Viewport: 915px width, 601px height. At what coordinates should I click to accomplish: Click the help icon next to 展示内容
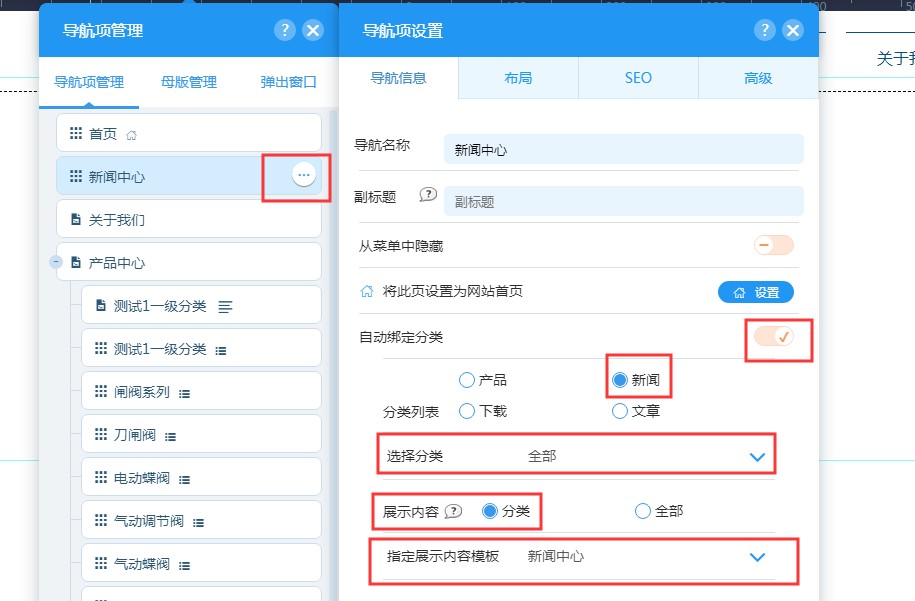[x=454, y=511]
